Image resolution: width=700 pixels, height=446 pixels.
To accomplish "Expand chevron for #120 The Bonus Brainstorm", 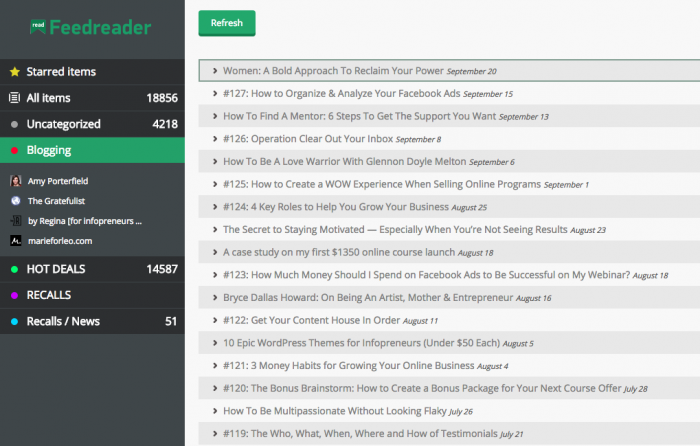I will pos(215,388).
